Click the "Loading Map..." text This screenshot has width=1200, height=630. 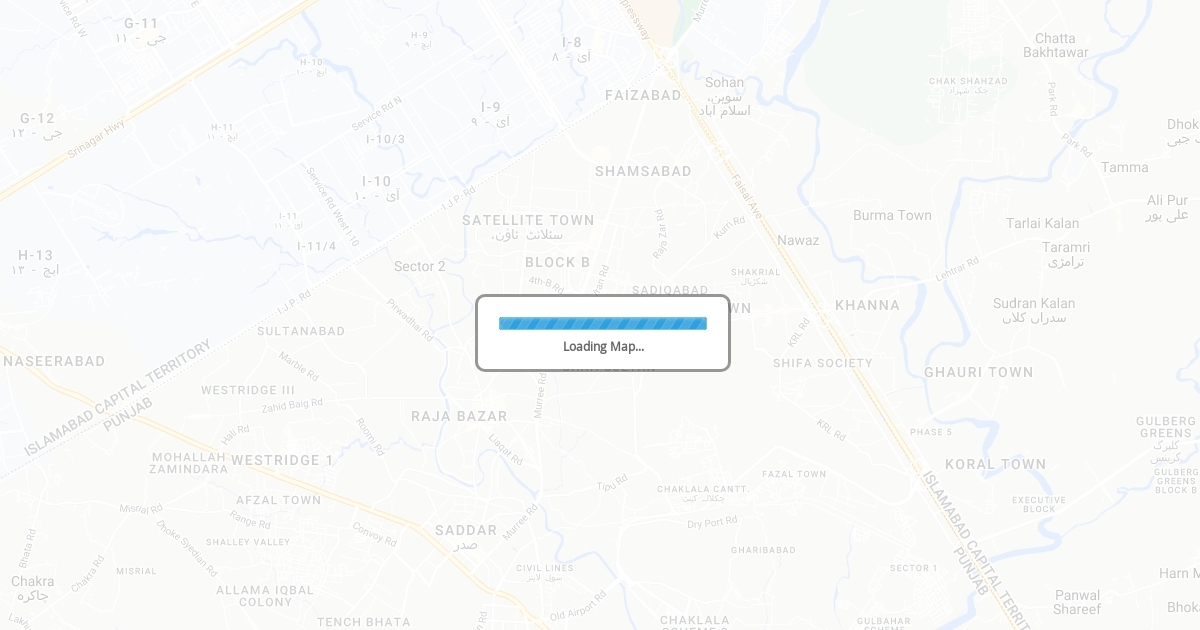(603, 346)
